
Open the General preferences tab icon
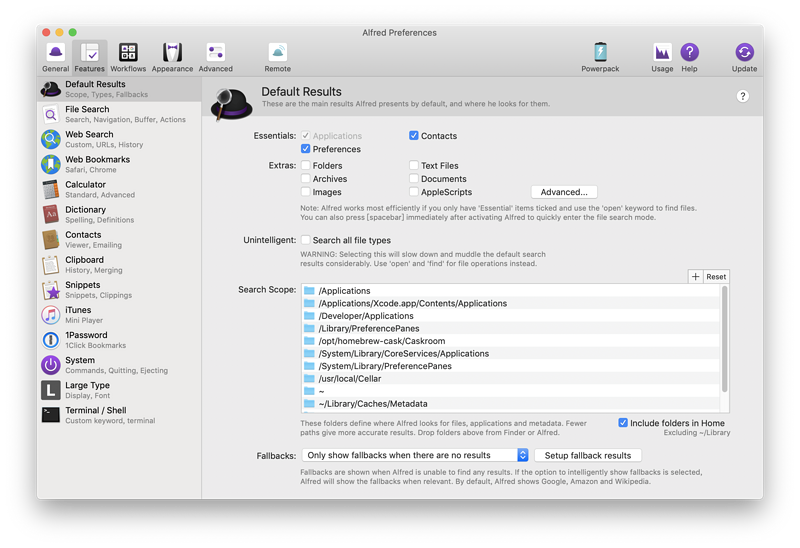(55, 53)
